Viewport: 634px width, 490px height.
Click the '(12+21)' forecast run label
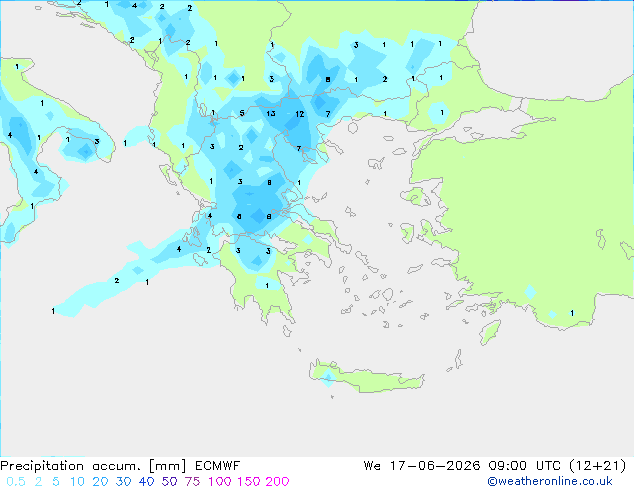[x=597, y=466]
